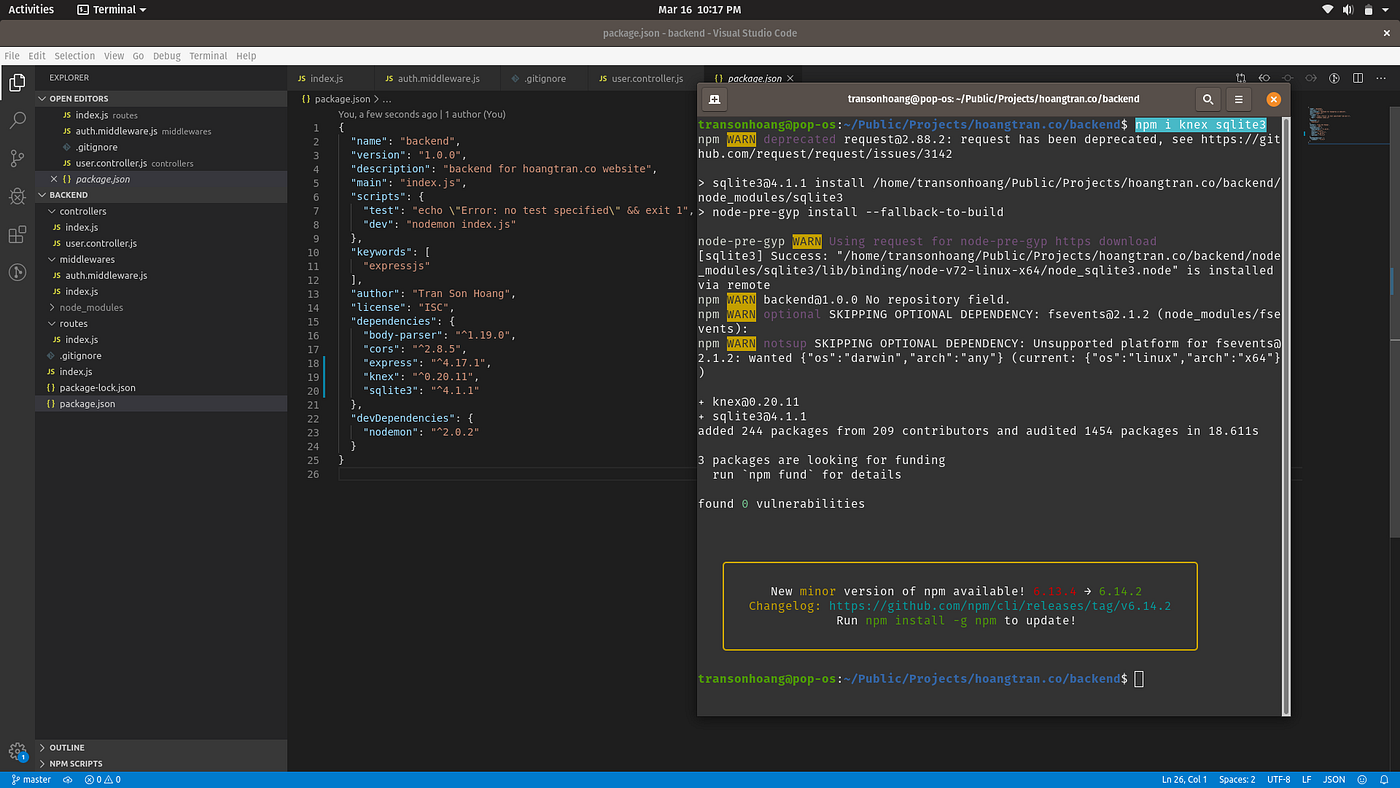Open the Explorer view in activity bar
Screen dimensions: 1400x788
pos(17,83)
